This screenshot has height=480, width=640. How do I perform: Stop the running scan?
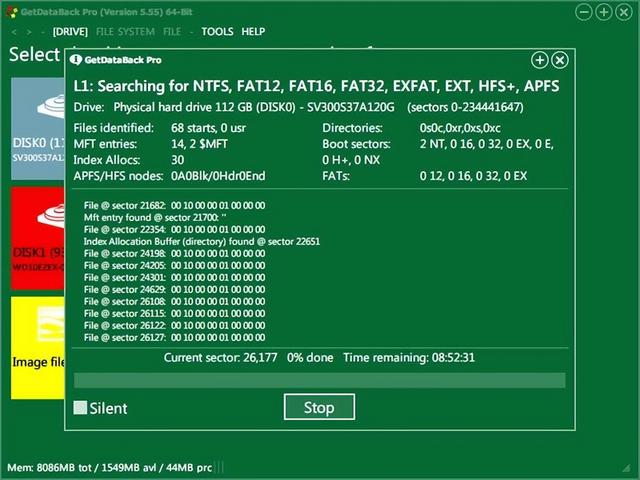coord(319,407)
